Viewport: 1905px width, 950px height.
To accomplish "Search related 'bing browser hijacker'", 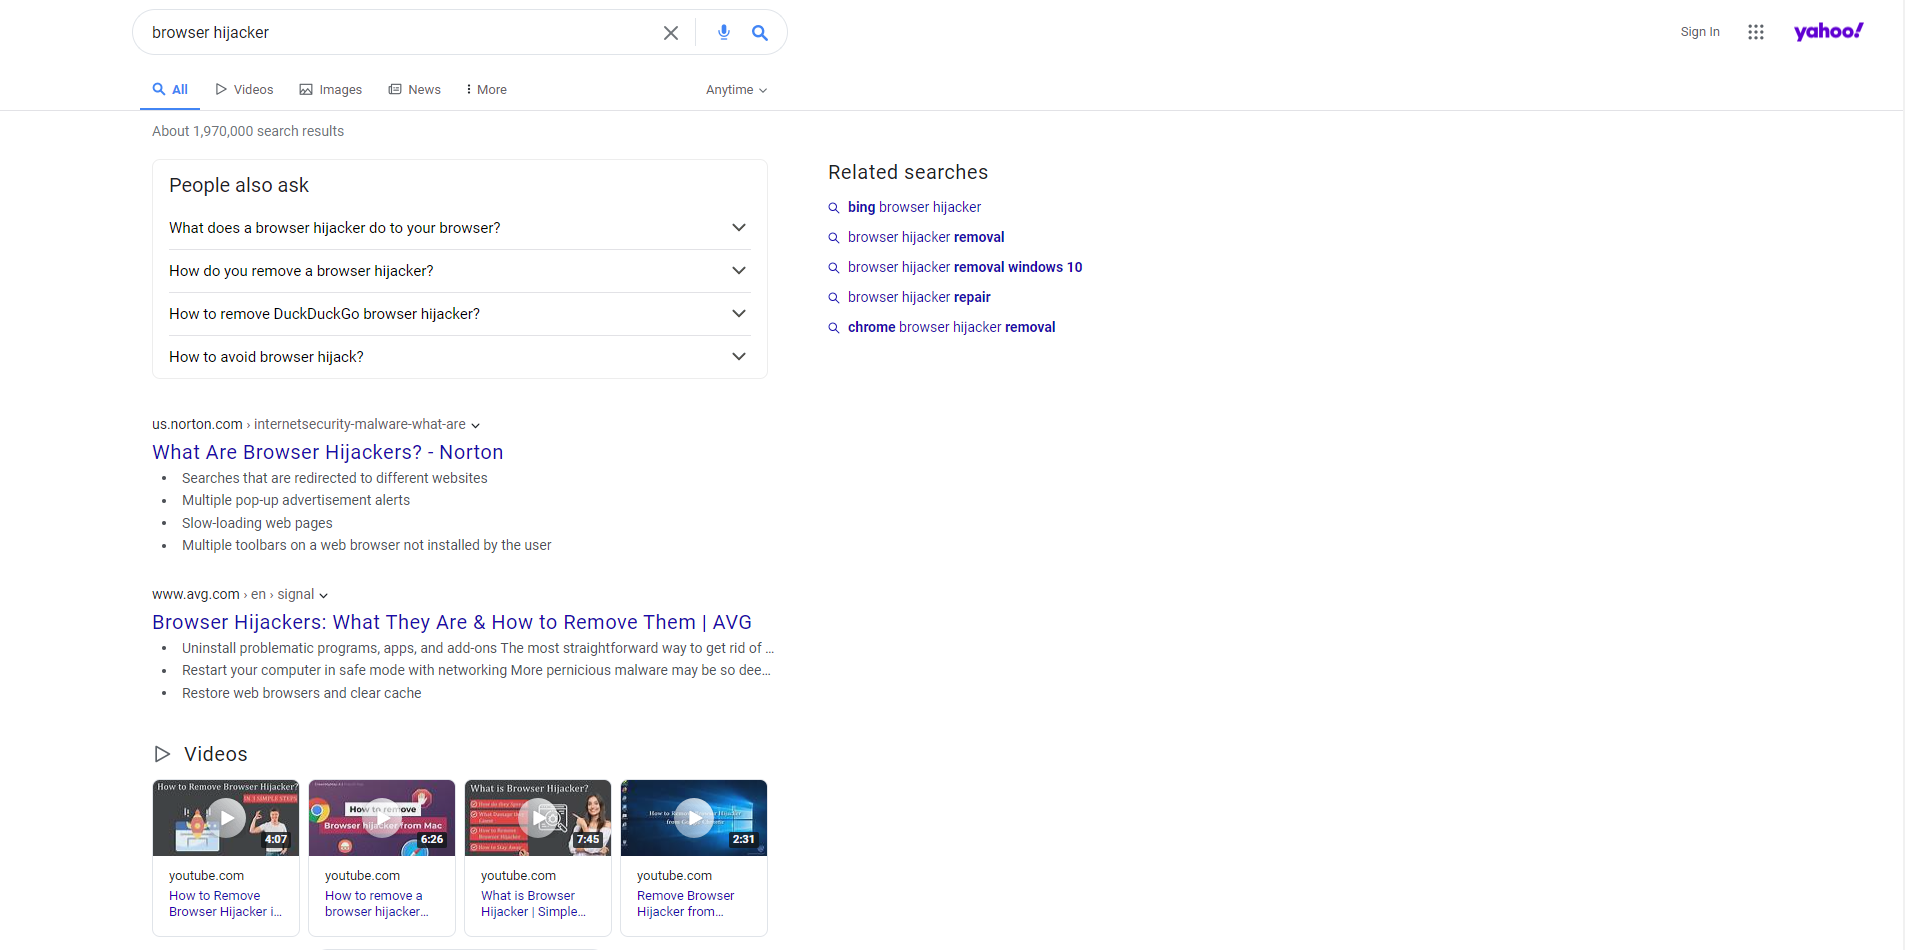I will [914, 207].
